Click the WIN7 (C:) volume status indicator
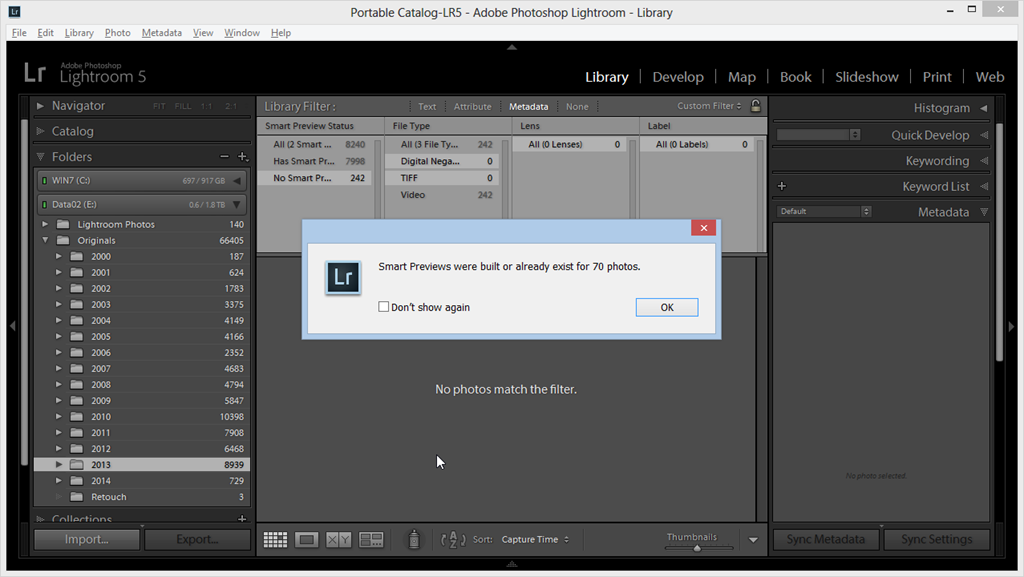 (x=44, y=181)
